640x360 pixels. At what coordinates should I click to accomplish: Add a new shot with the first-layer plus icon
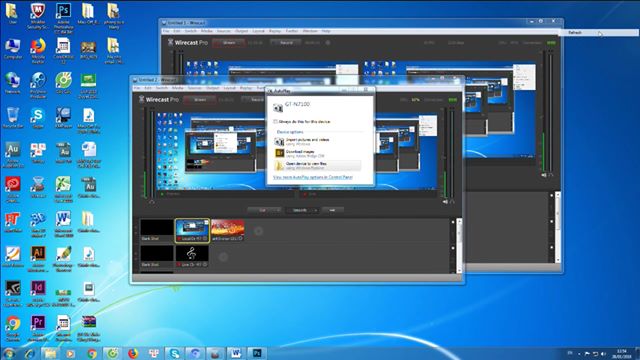pos(258,231)
